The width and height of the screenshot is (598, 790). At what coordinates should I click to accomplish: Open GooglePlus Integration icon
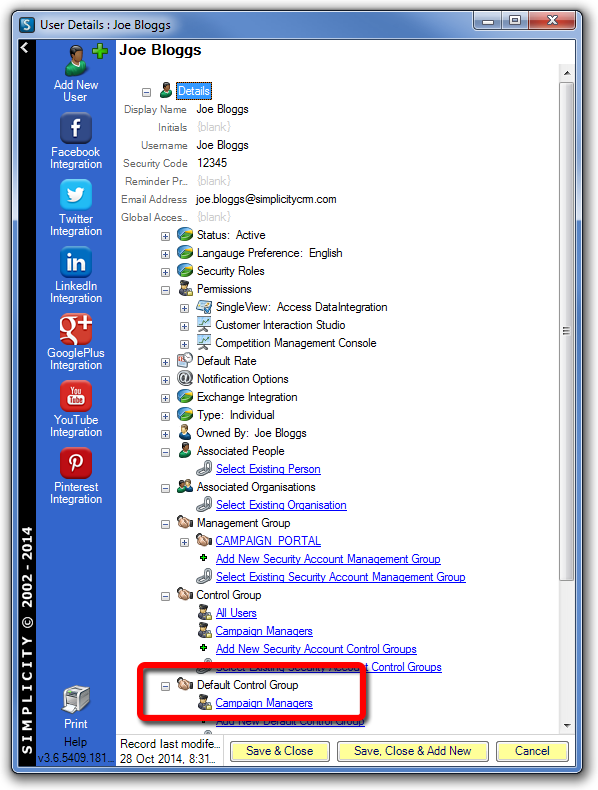click(x=76, y=329)
